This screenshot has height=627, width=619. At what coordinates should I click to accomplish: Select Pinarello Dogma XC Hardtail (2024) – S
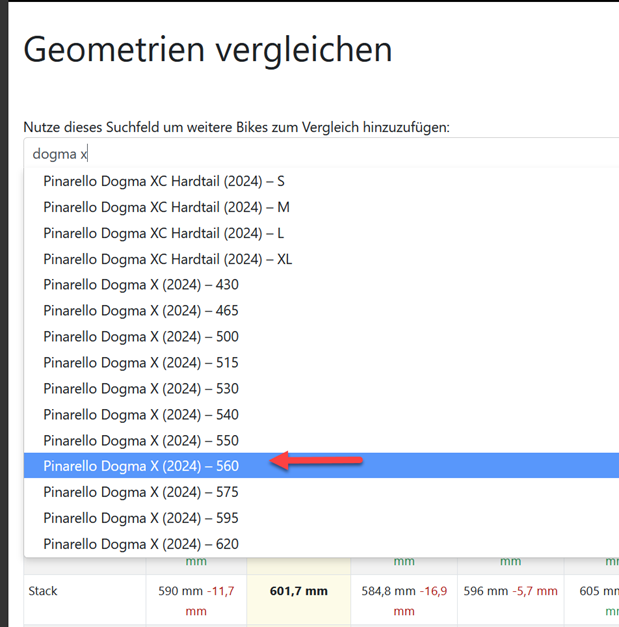point(164,181)
